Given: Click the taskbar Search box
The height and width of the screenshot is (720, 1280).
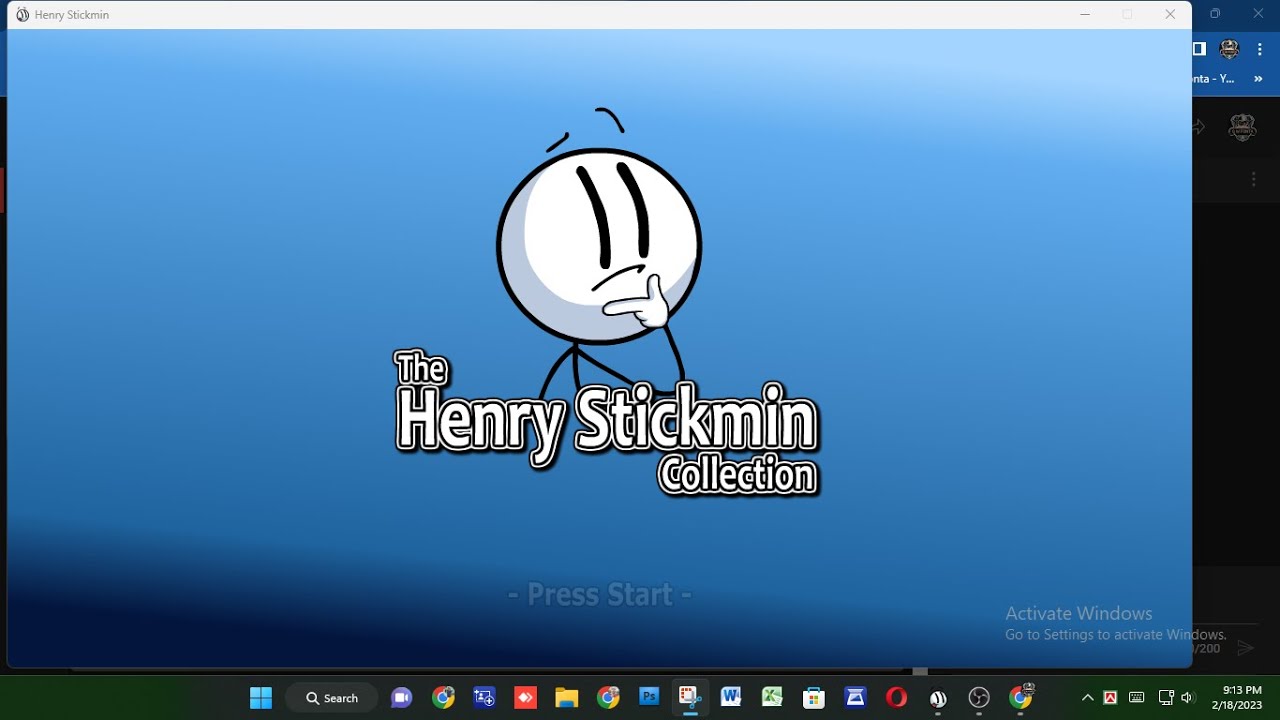Looking at the screenshot, I should (x=332, y=698).
